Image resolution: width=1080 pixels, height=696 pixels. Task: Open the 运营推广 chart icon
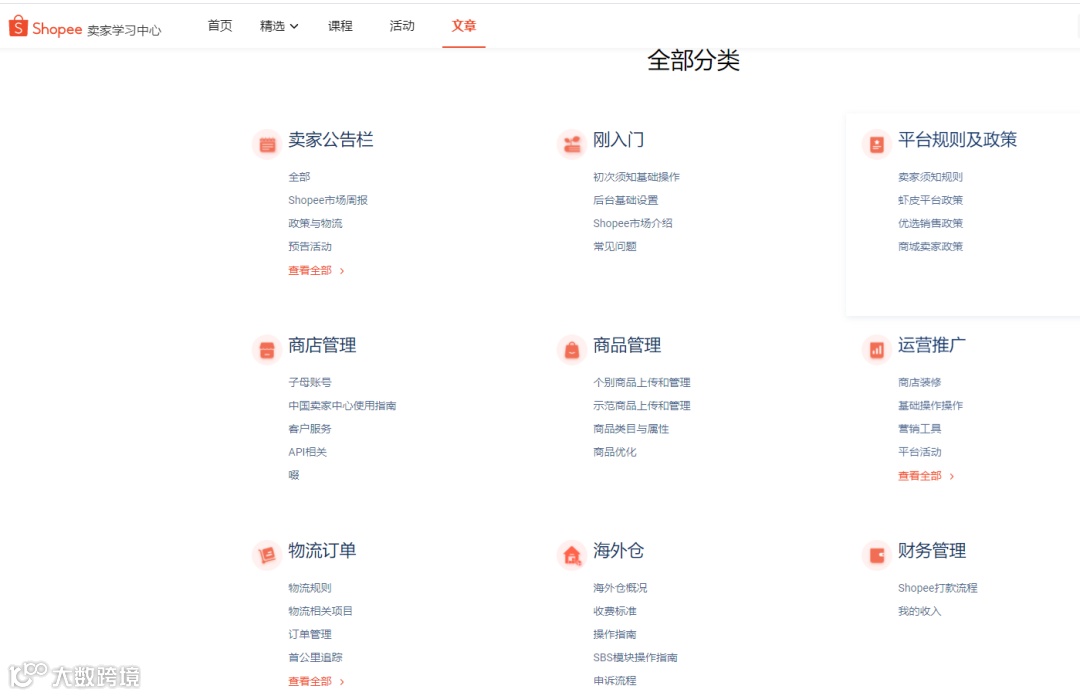tap(877, 350)
